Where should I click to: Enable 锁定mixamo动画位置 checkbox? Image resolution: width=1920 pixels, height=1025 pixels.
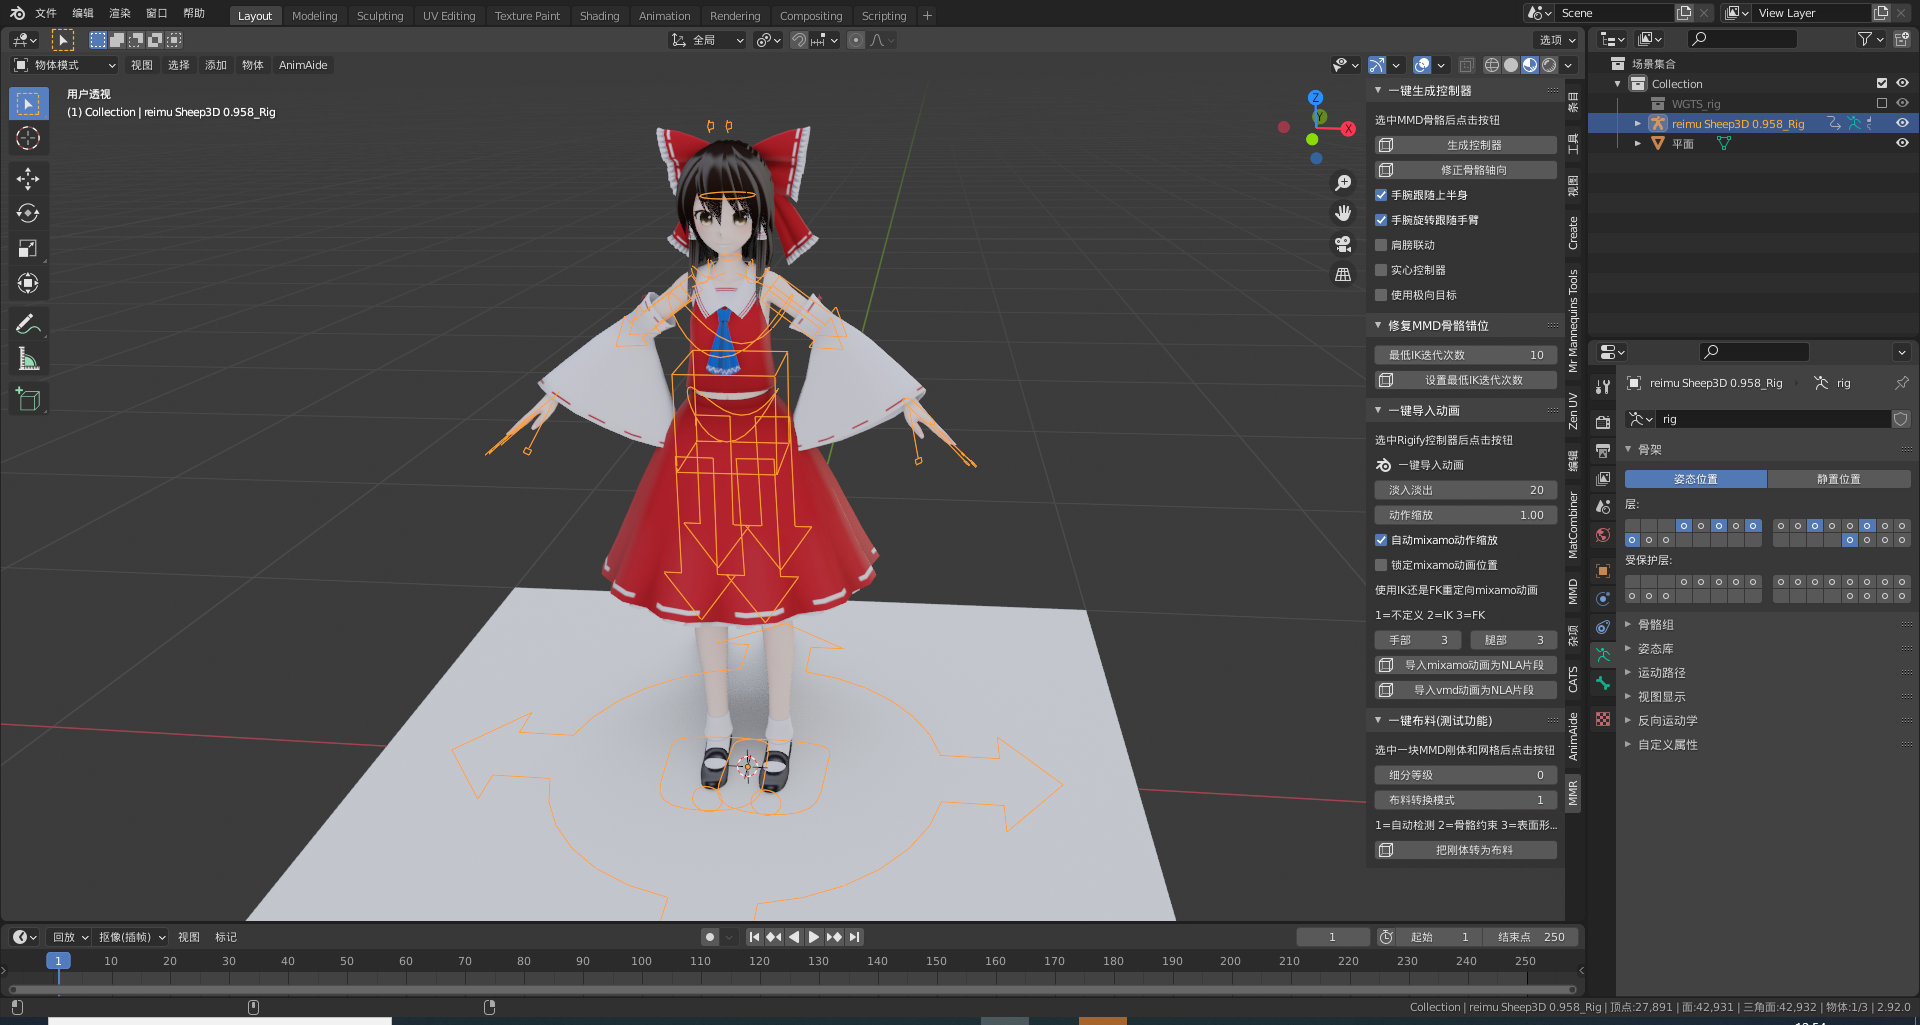click(x=1381, y=565)
